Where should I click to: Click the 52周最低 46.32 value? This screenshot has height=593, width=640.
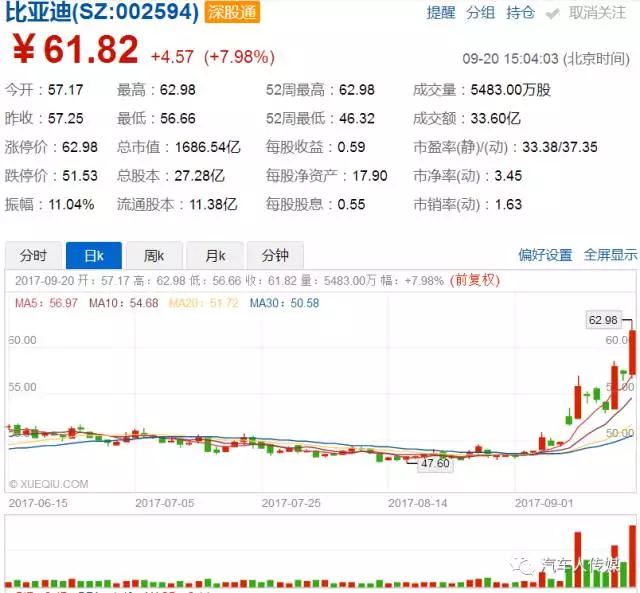[x=320, y=118]
